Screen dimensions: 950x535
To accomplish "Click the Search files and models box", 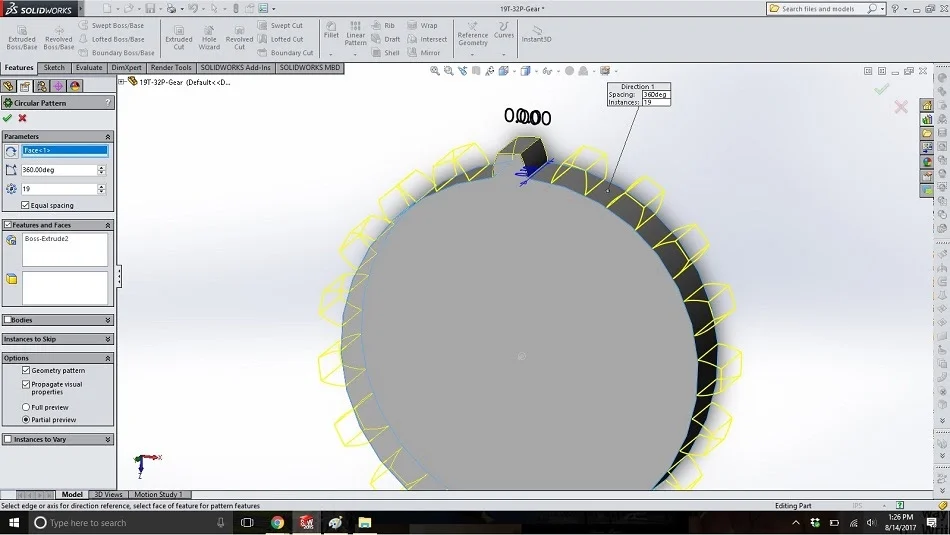I will [819, 8].
